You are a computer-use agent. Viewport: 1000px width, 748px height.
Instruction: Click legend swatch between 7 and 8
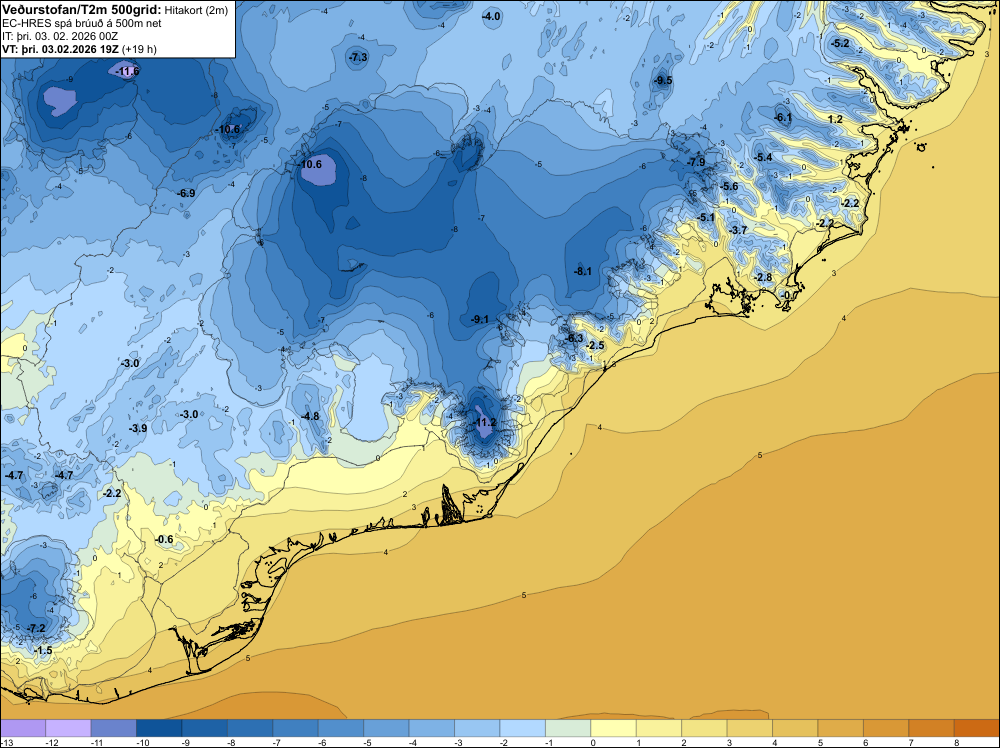click(x=932, y=728)
